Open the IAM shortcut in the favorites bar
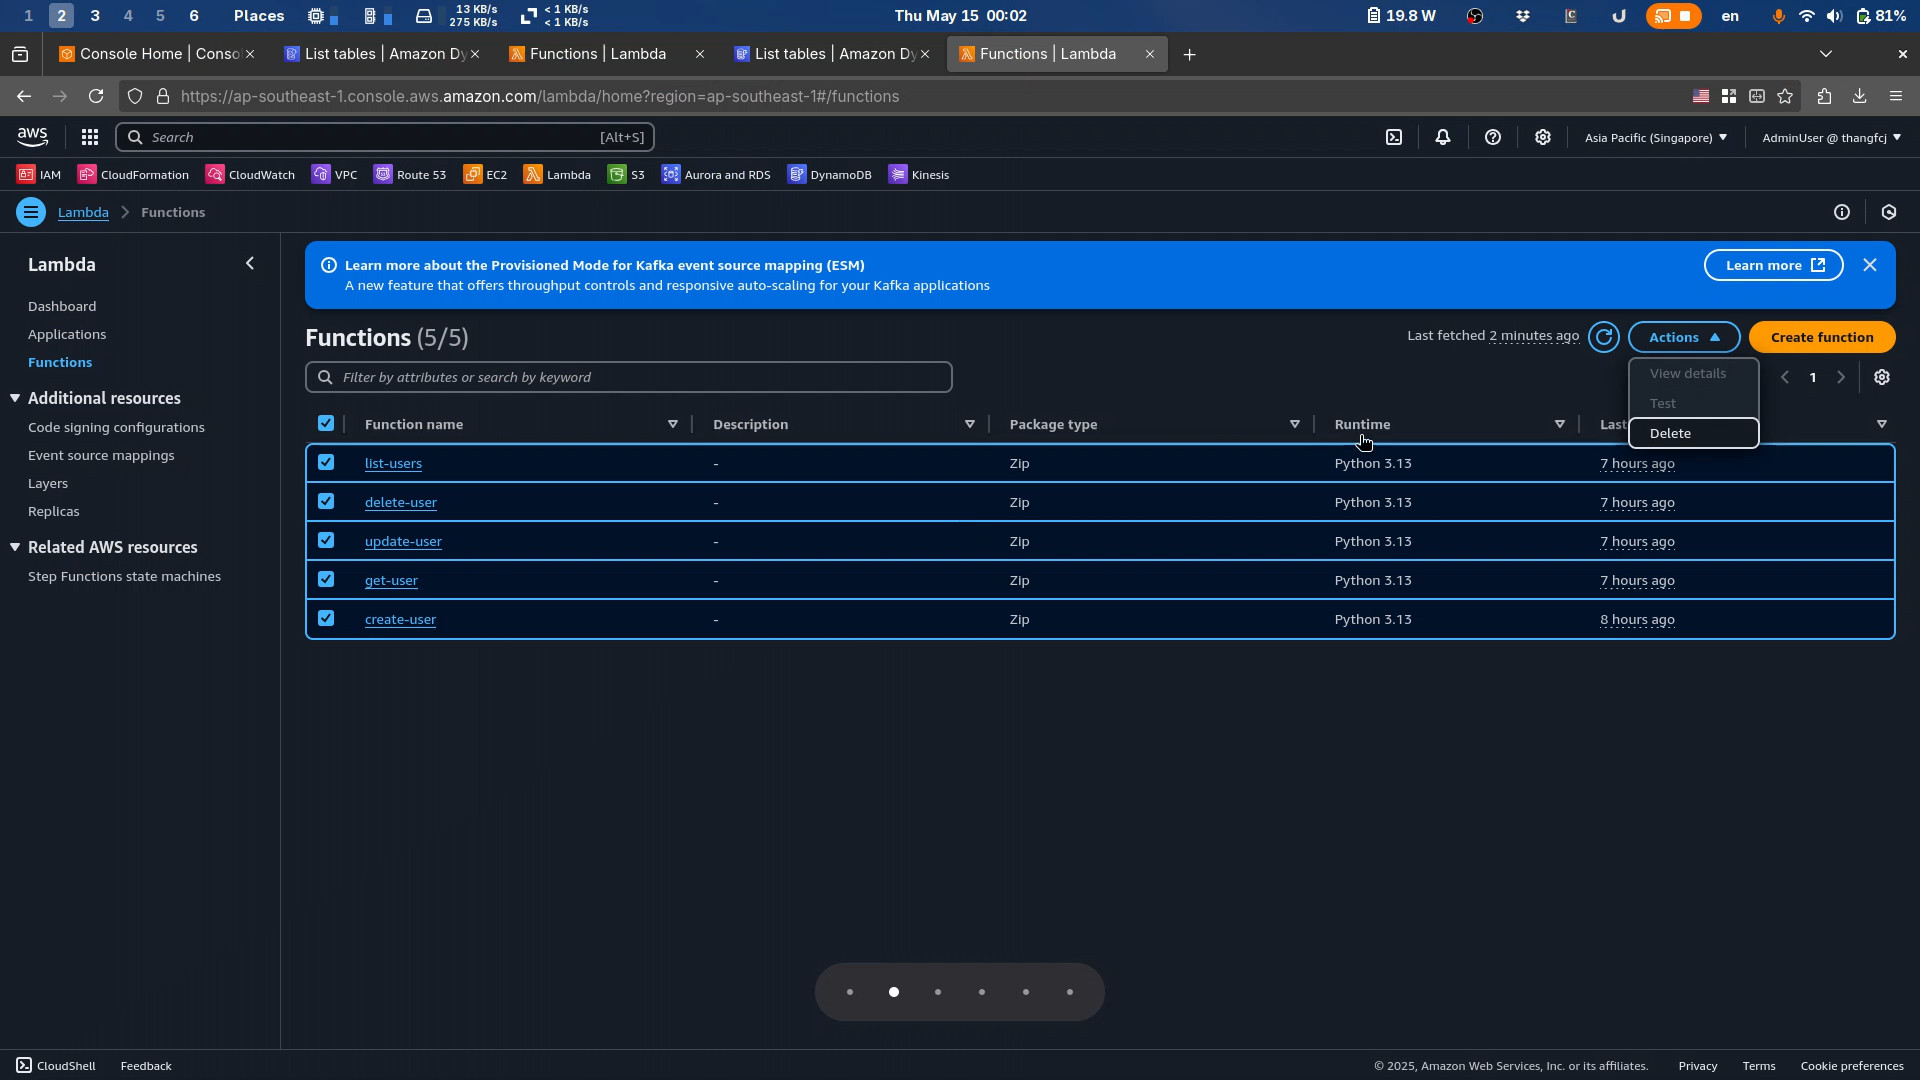1920x1080 pixels. (x=39, y=174)
